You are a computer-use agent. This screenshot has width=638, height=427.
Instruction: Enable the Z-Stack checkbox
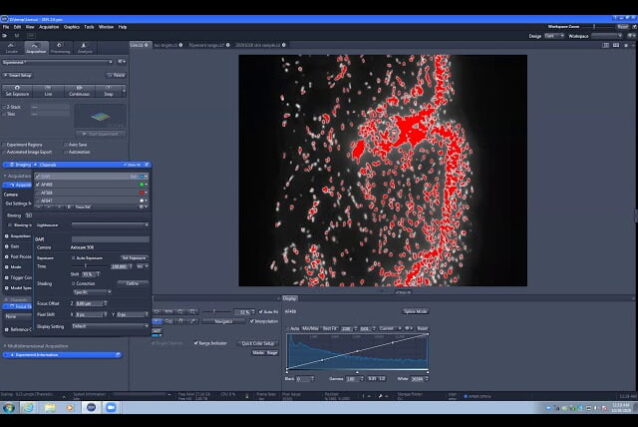pyautogui.click(x=5, y=106)
